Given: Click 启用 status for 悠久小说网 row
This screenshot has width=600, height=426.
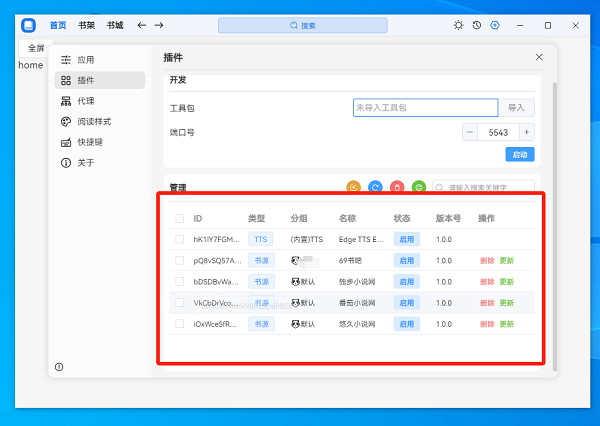Looking at the screenshot, I should tap(407, 324).
